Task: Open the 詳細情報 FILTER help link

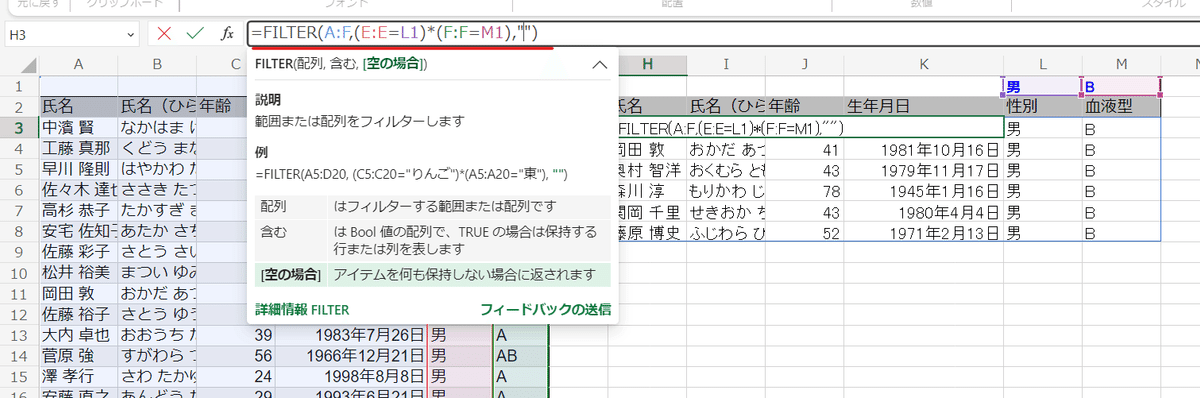Action: (301, 309)
